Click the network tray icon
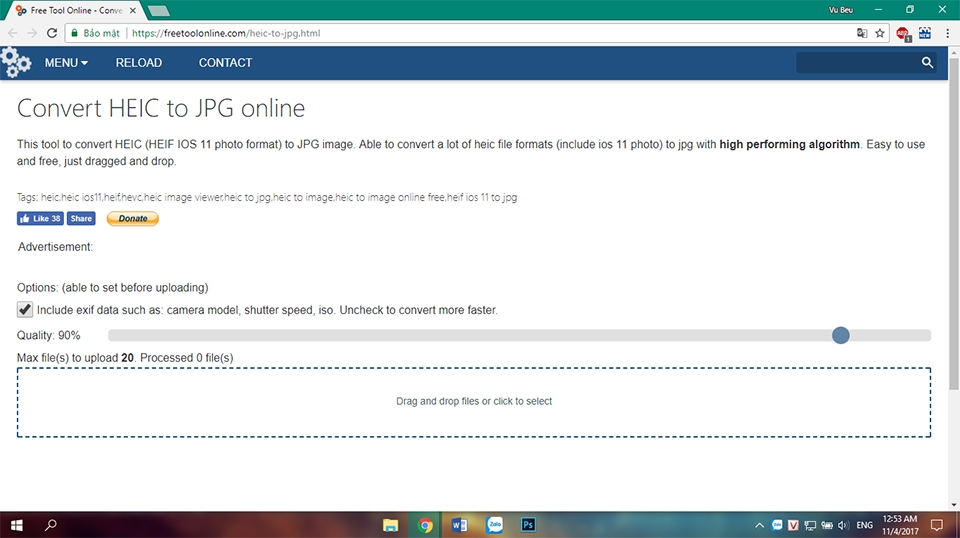 click(810, 525)
